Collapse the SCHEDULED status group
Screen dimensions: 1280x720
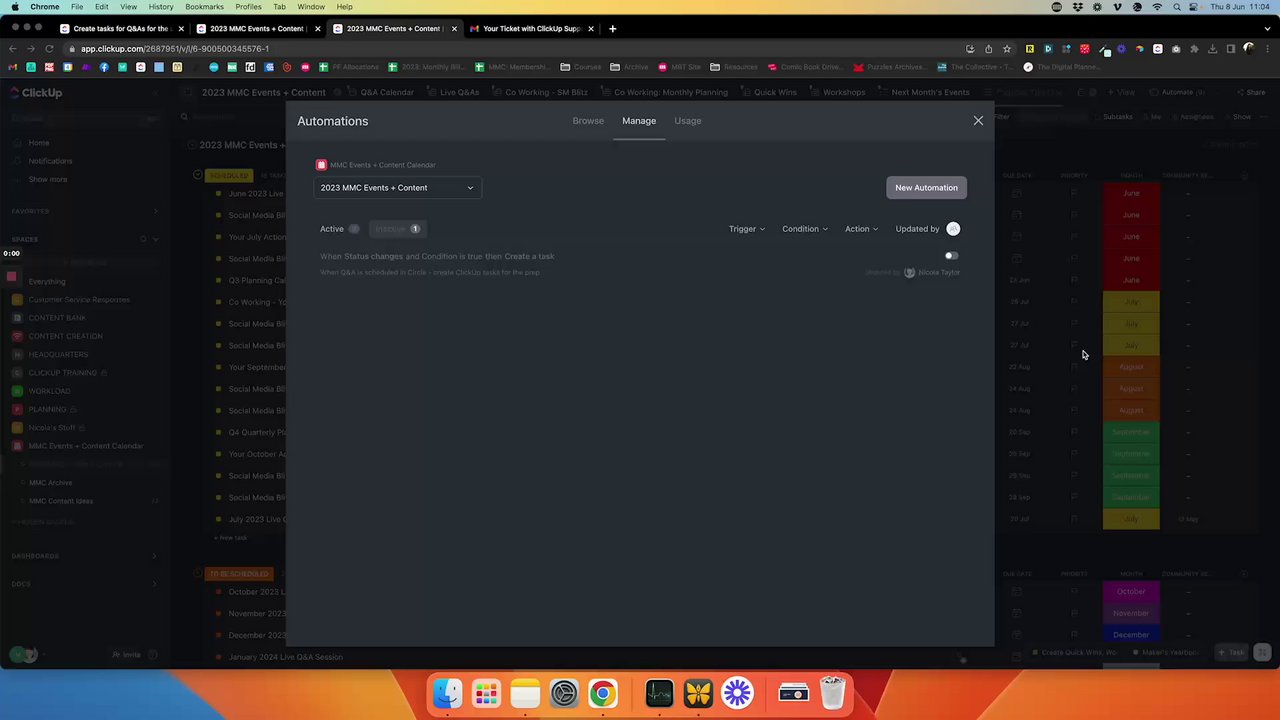pos(197,175)
